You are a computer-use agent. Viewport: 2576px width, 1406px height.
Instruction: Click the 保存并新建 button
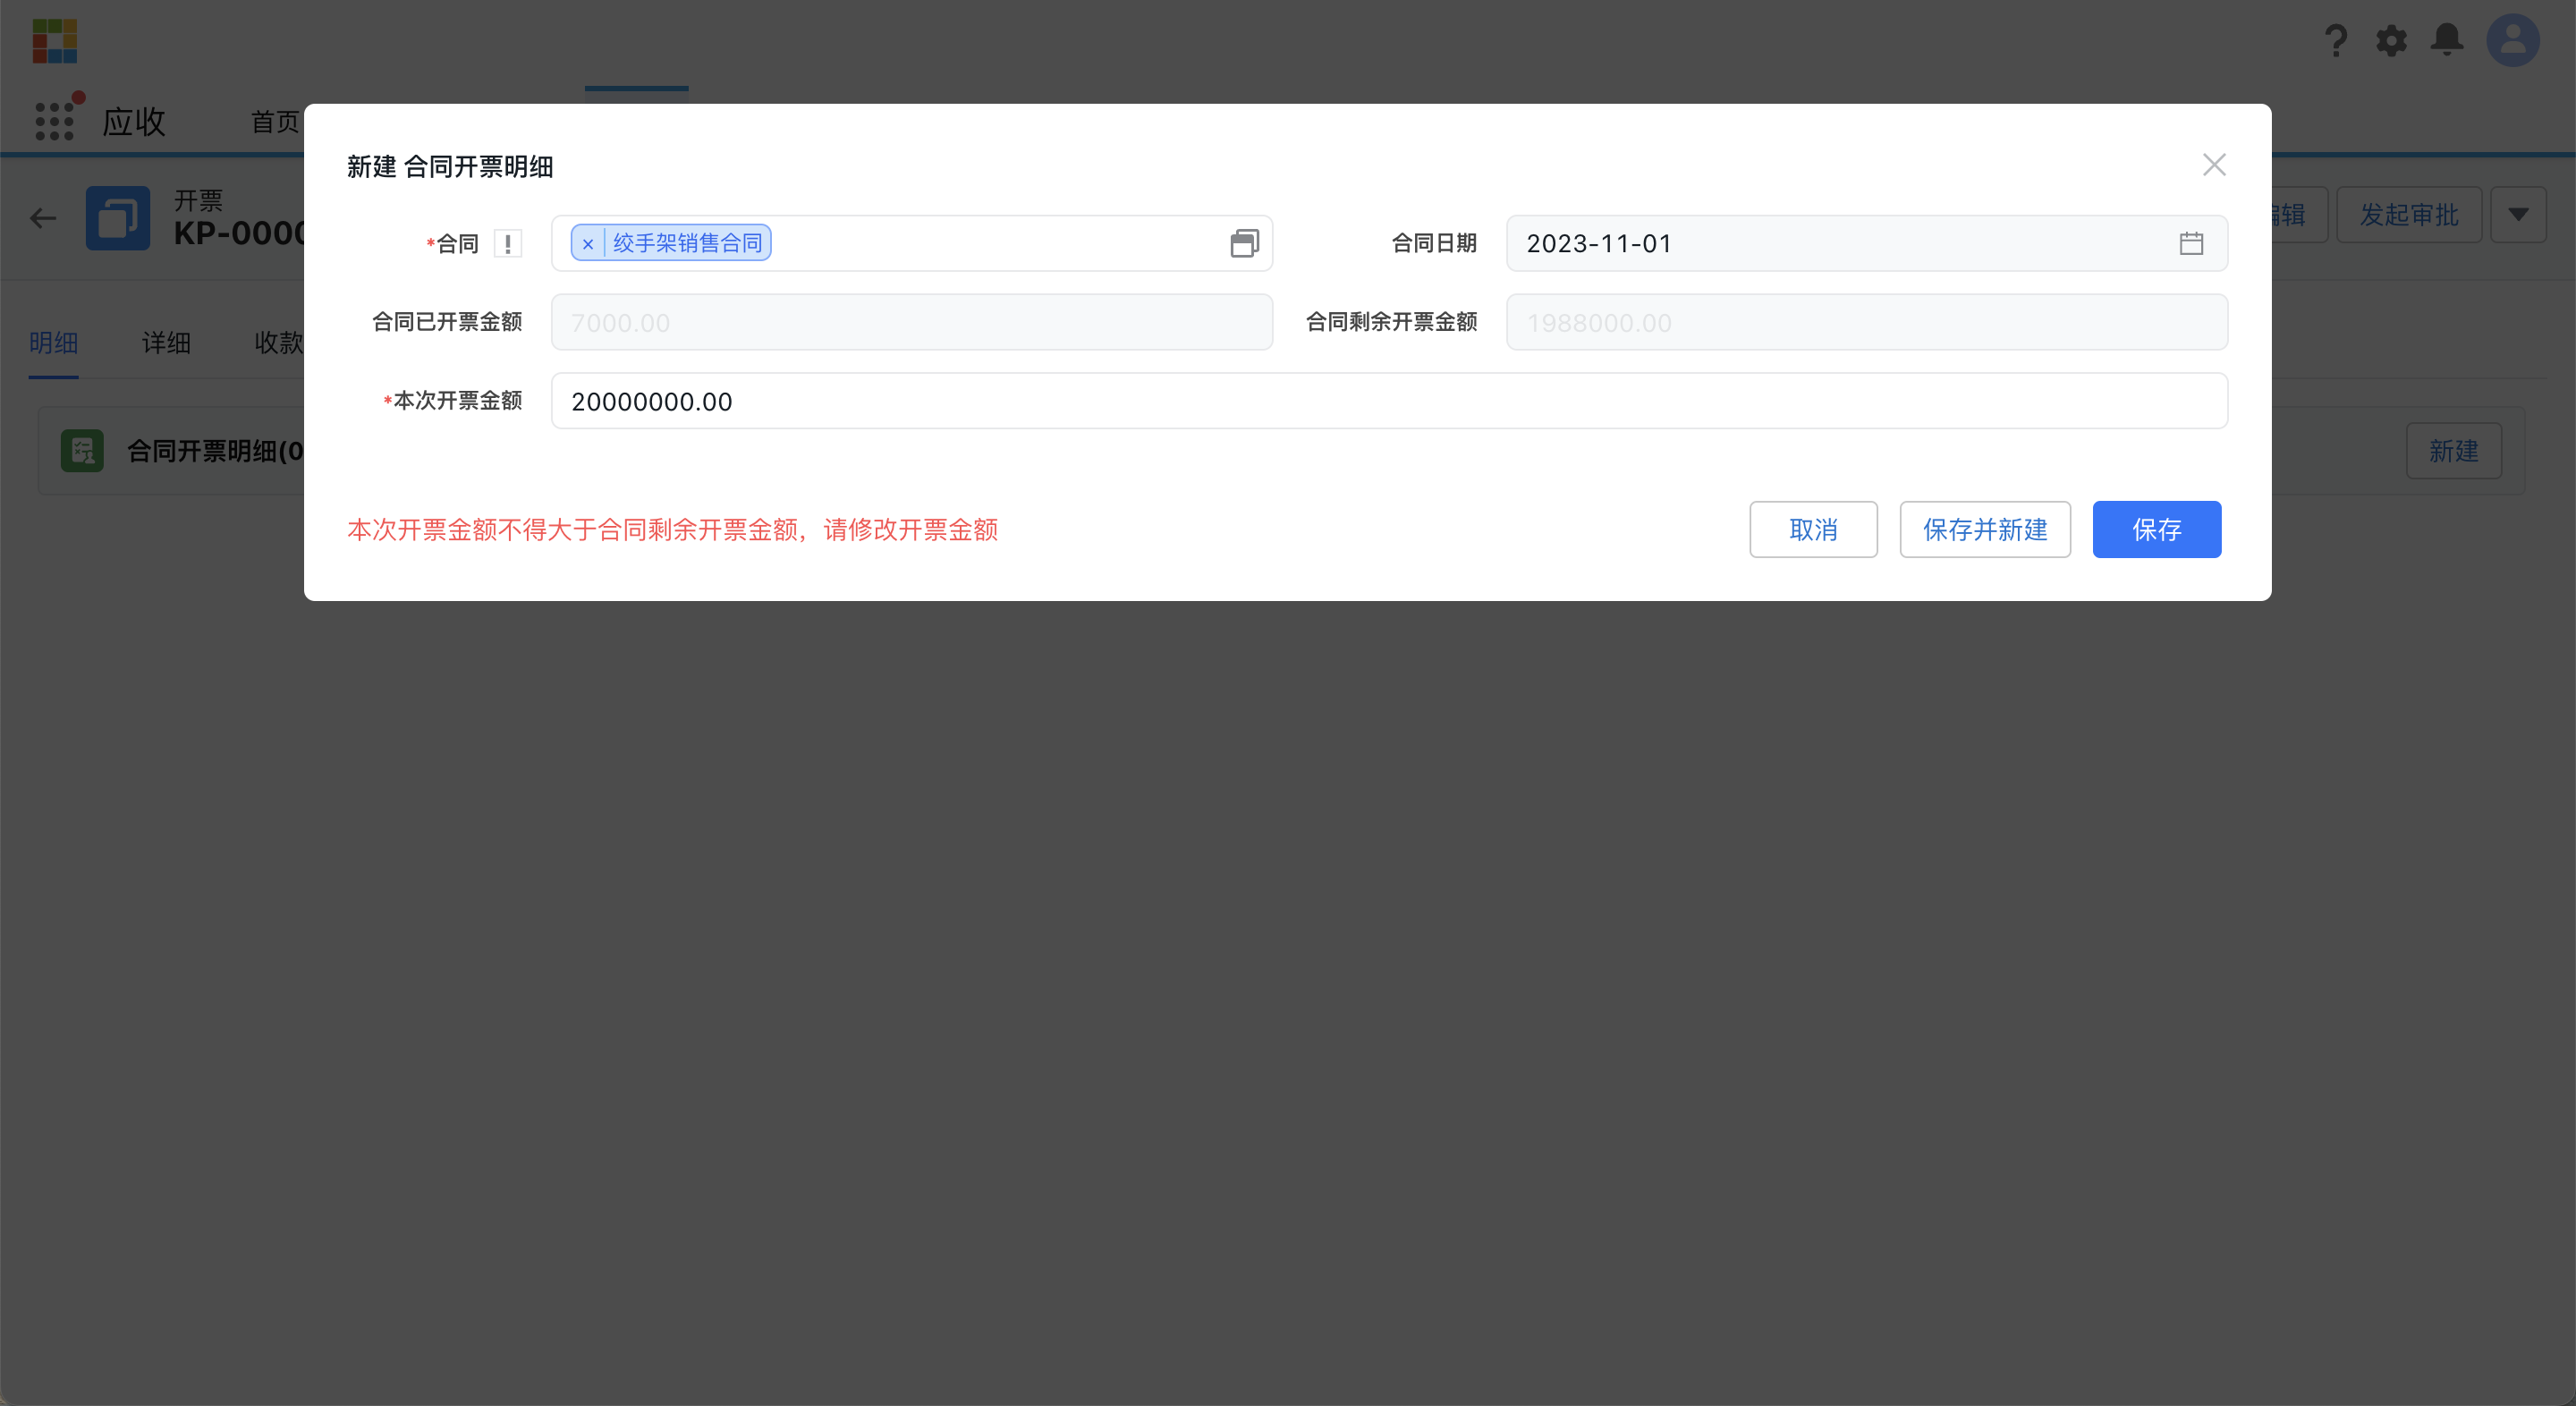1985,529
